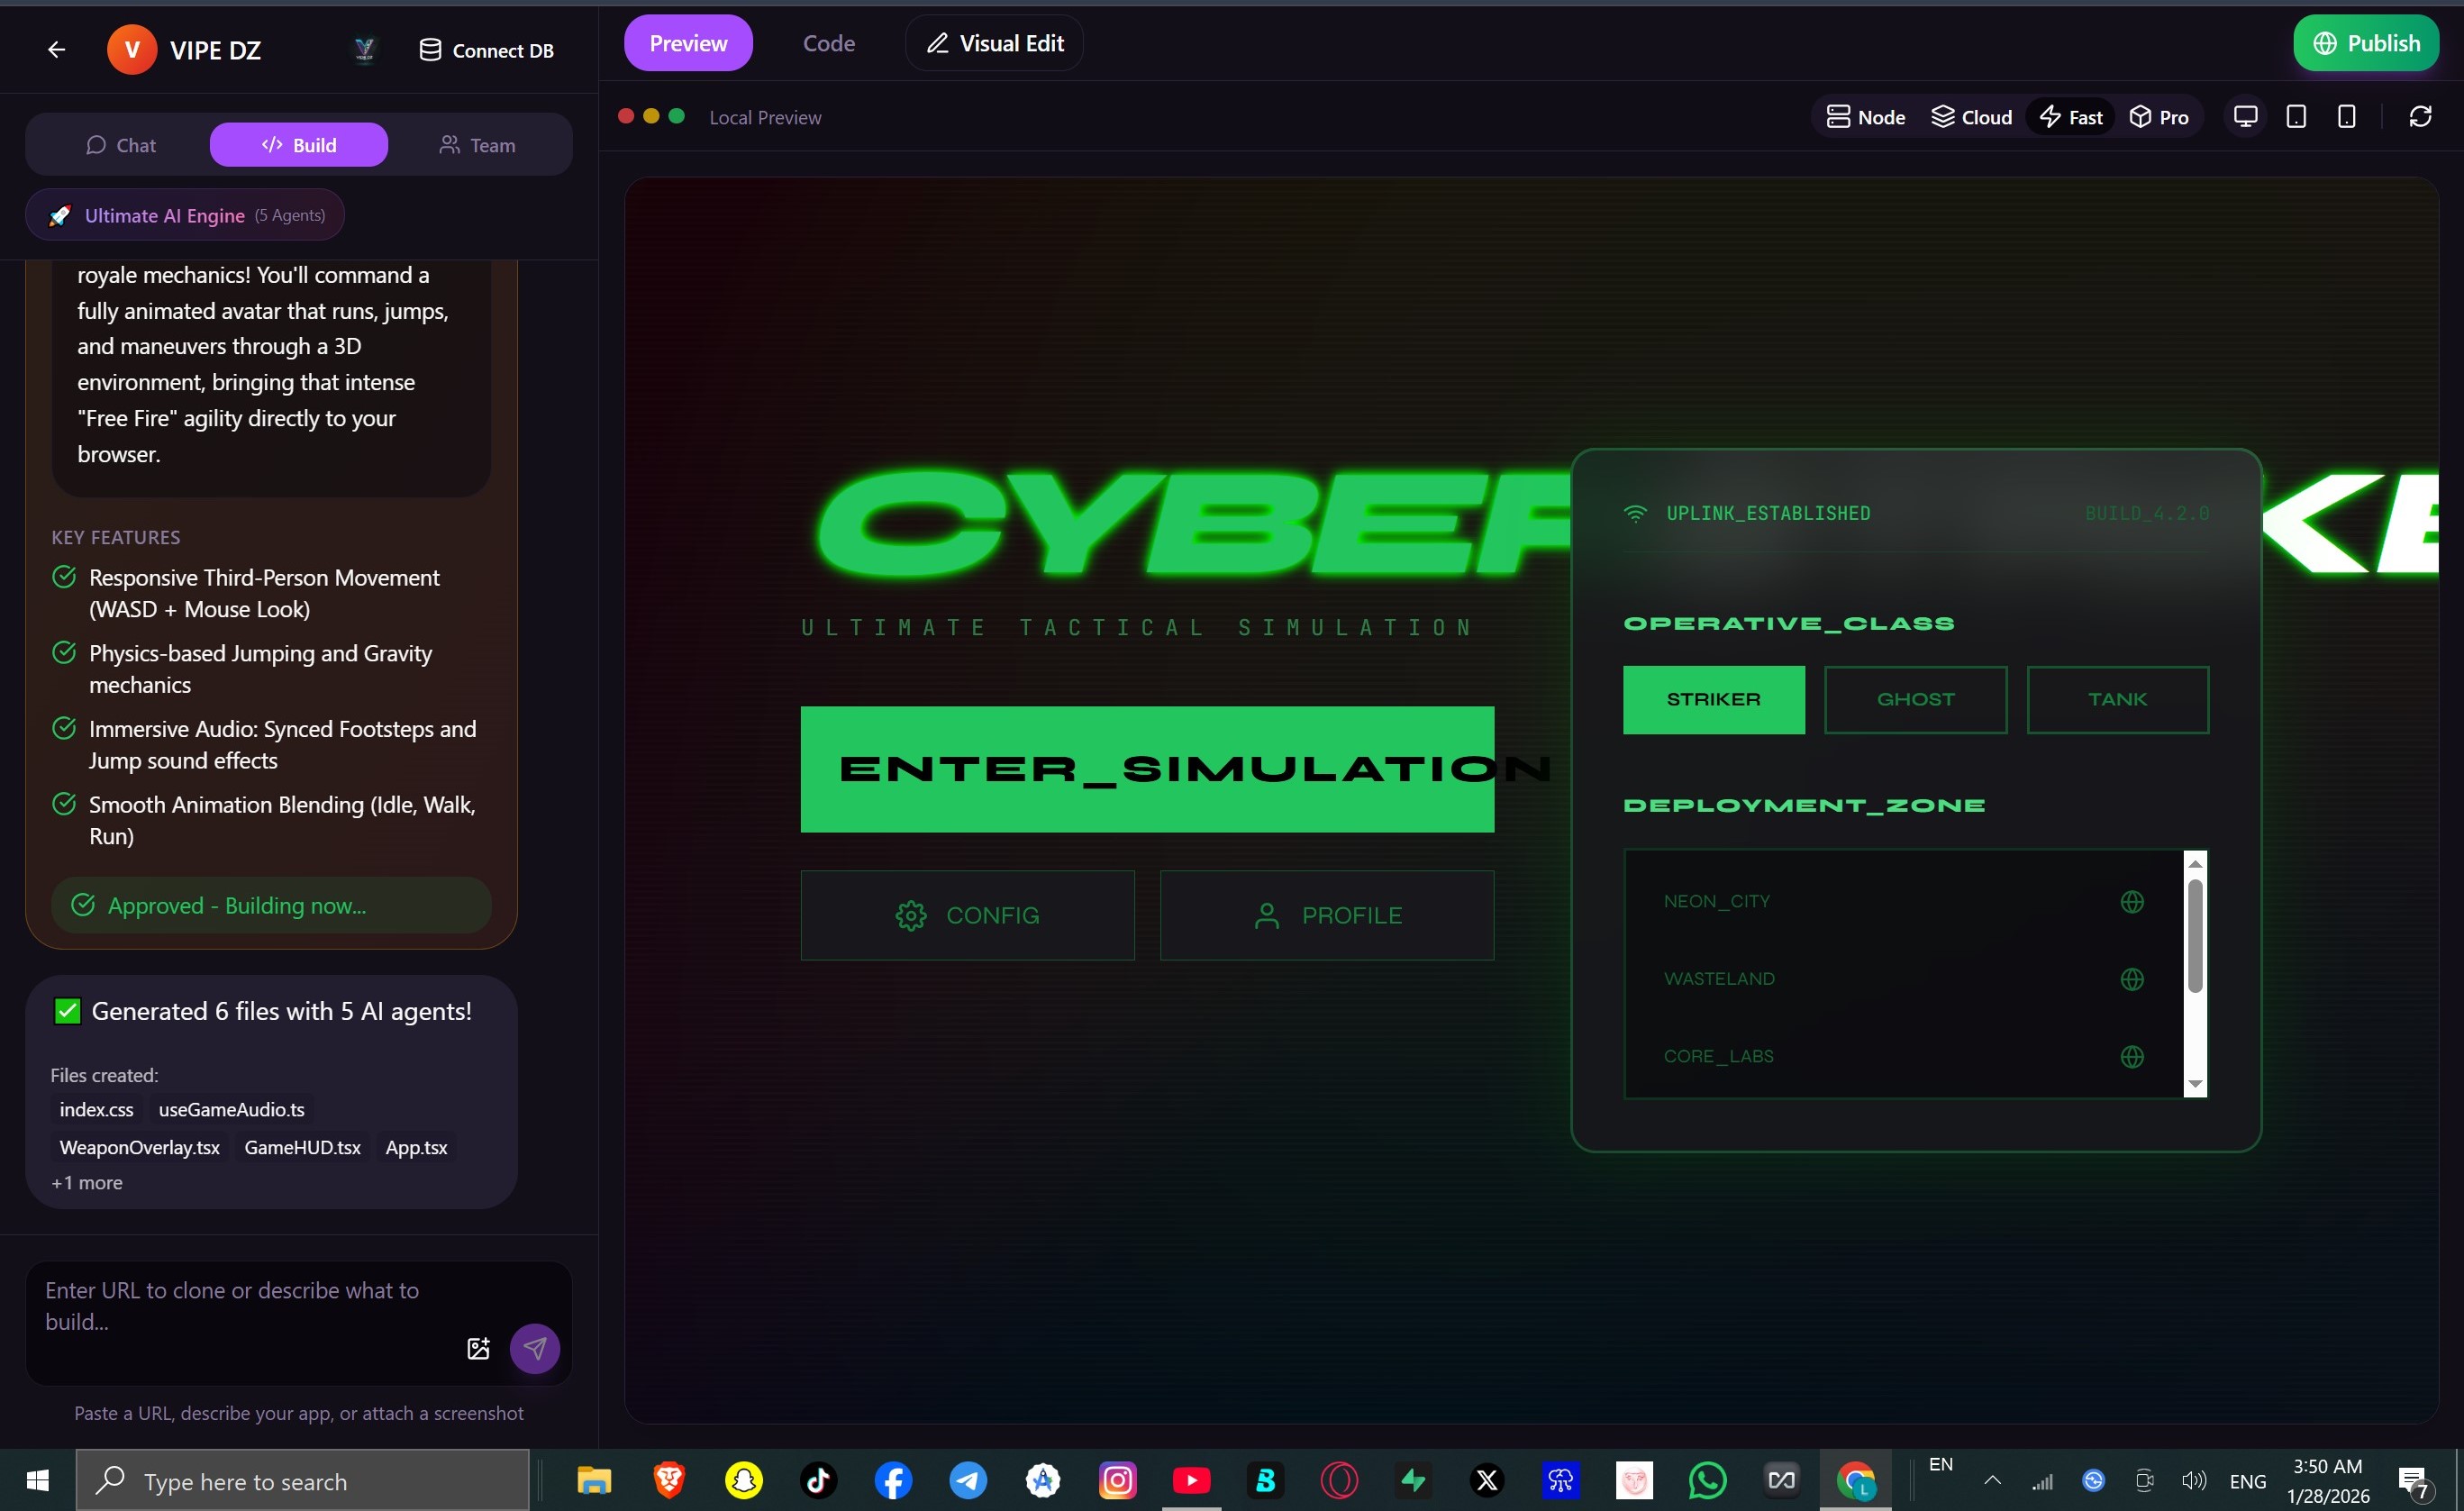Click the build prompt input field
2464x1511 pixels.
[x=240, y=1305]
